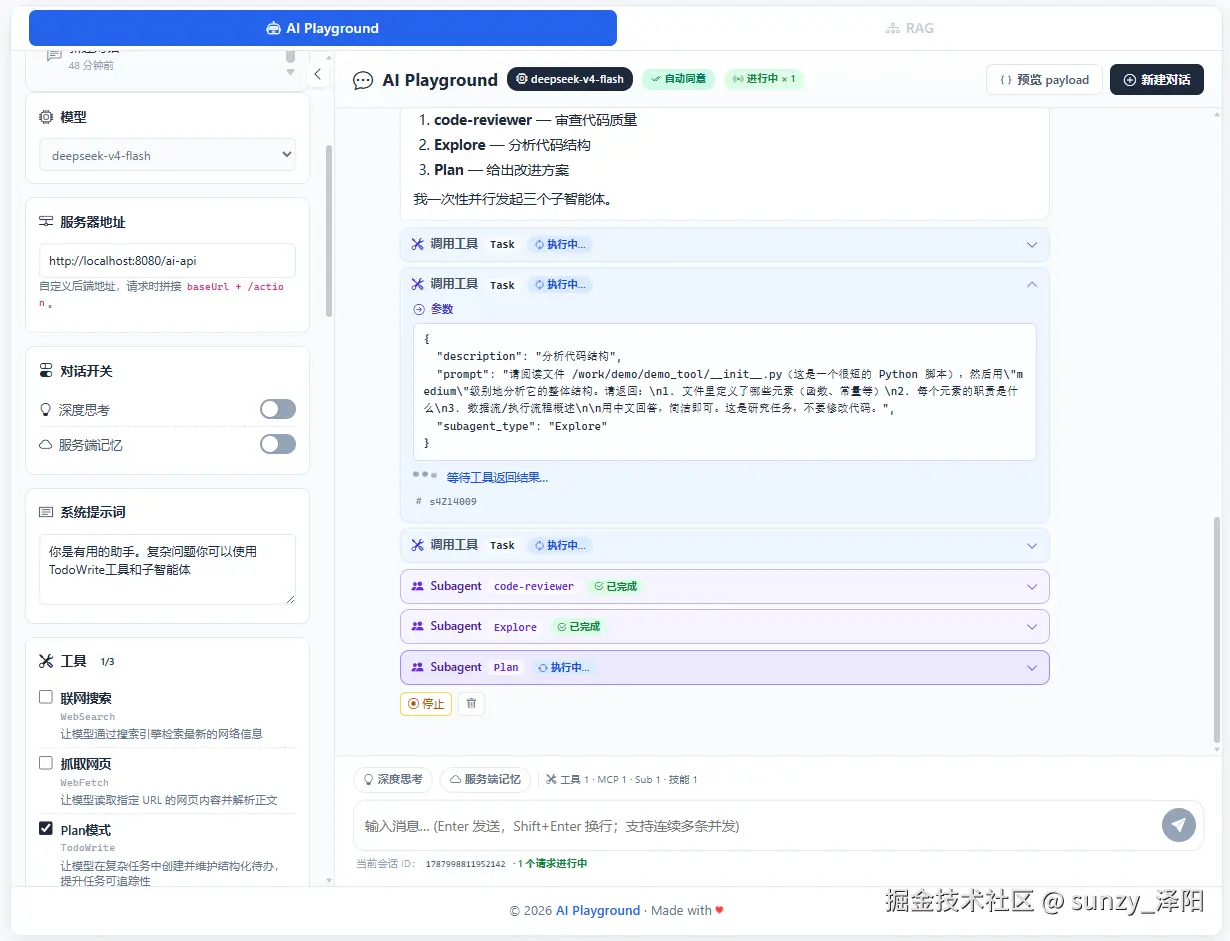Click 等待工具返回结果... text
Viewport: 1230px width, 941px height.
click(x=497, y=477)
